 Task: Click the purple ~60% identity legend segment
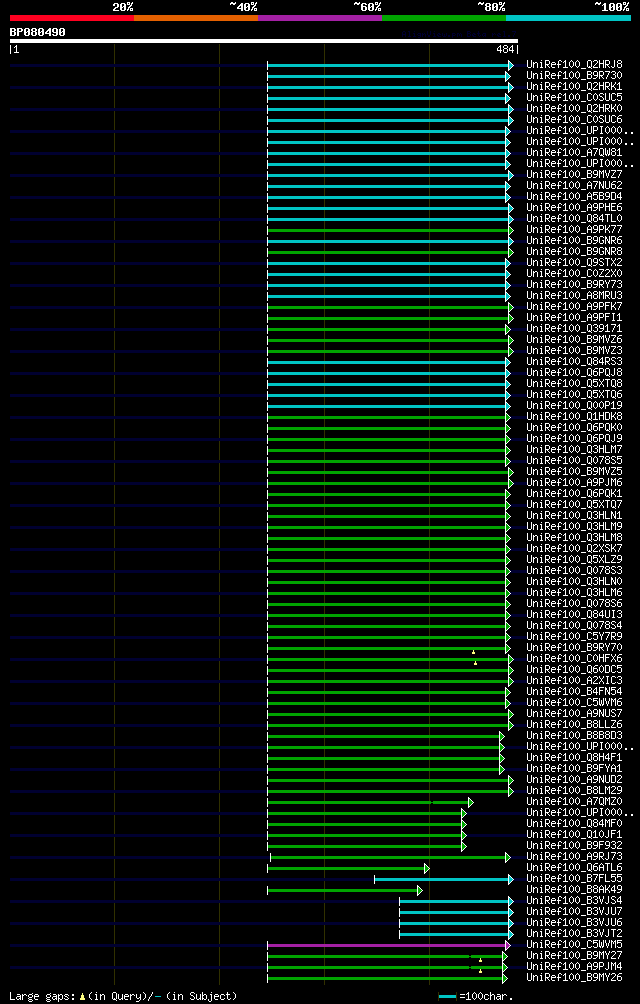(320, 18)
